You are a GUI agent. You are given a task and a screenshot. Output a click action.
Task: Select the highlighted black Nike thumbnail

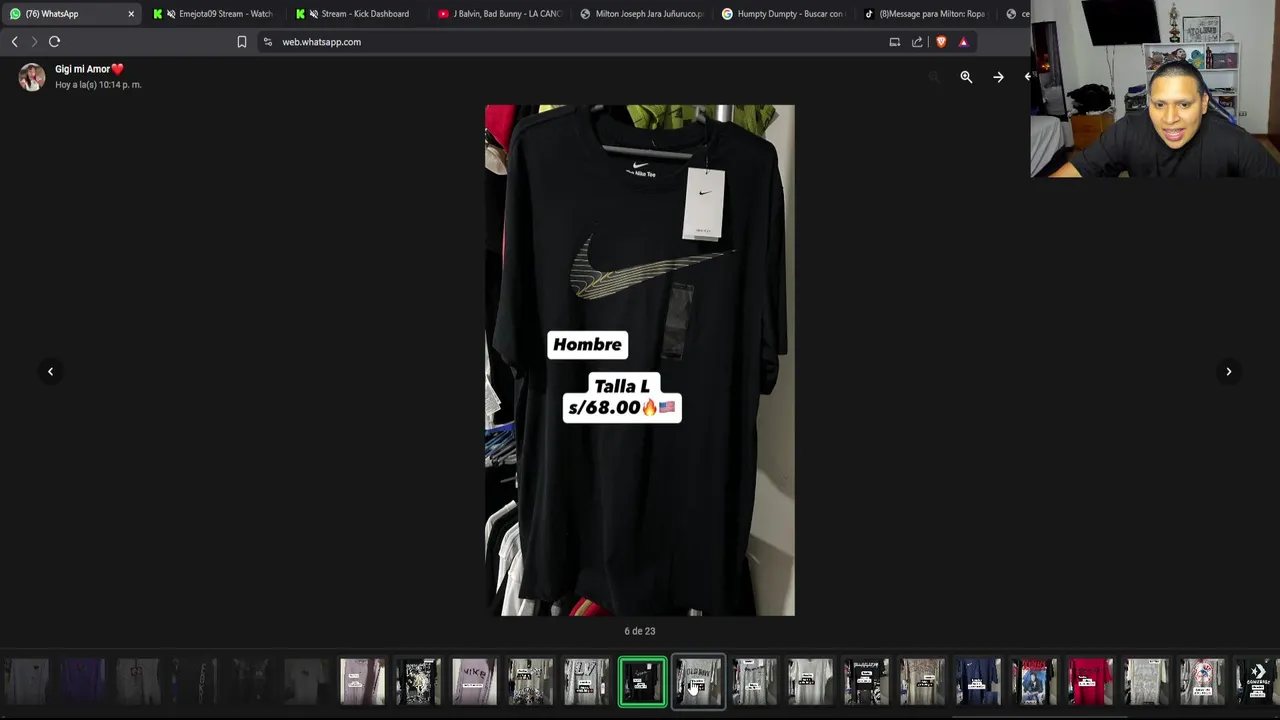pos(642,682)
